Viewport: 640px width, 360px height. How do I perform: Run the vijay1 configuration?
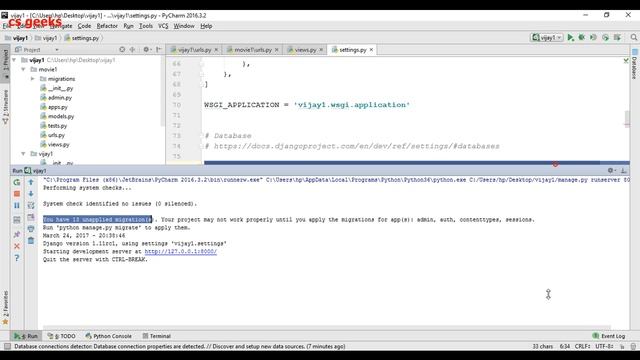571,38
